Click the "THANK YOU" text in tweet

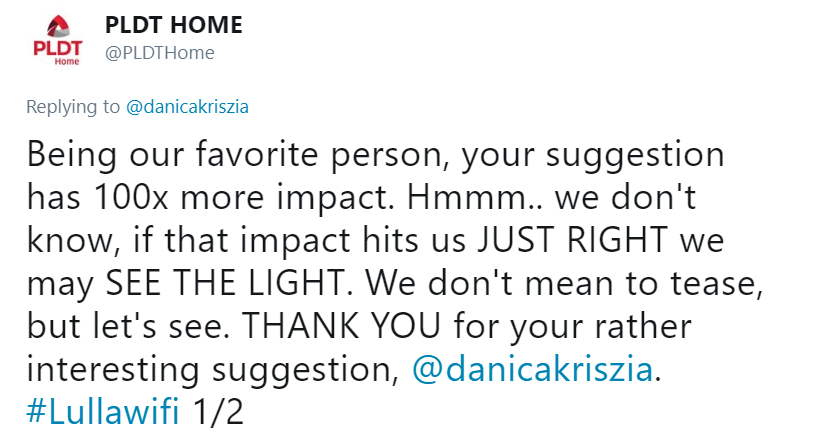pos(341,326)
